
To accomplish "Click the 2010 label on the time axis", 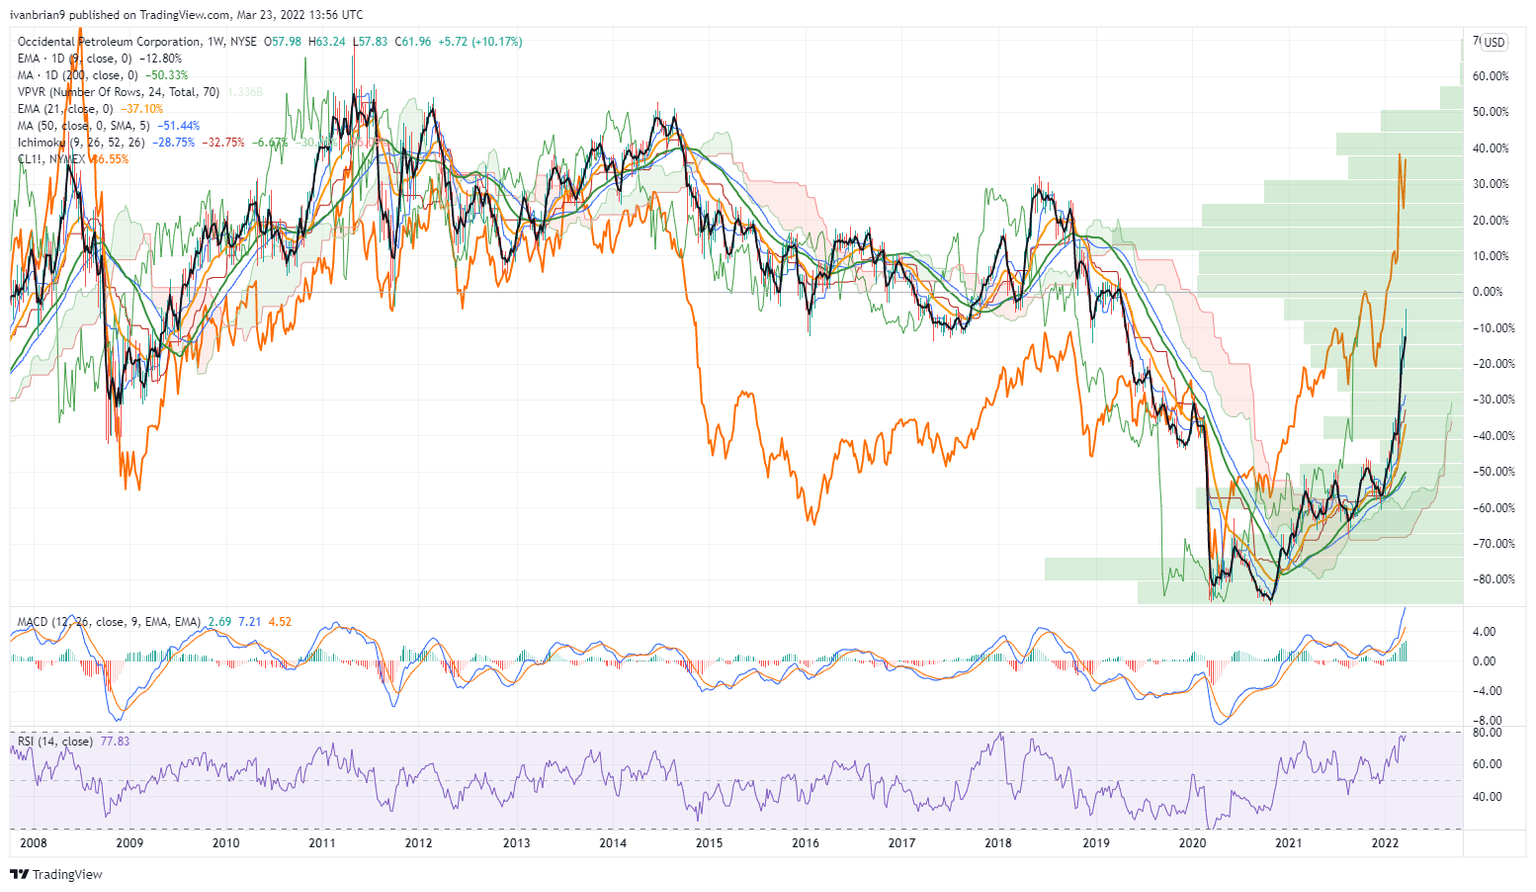I will [x=226, y=843].
